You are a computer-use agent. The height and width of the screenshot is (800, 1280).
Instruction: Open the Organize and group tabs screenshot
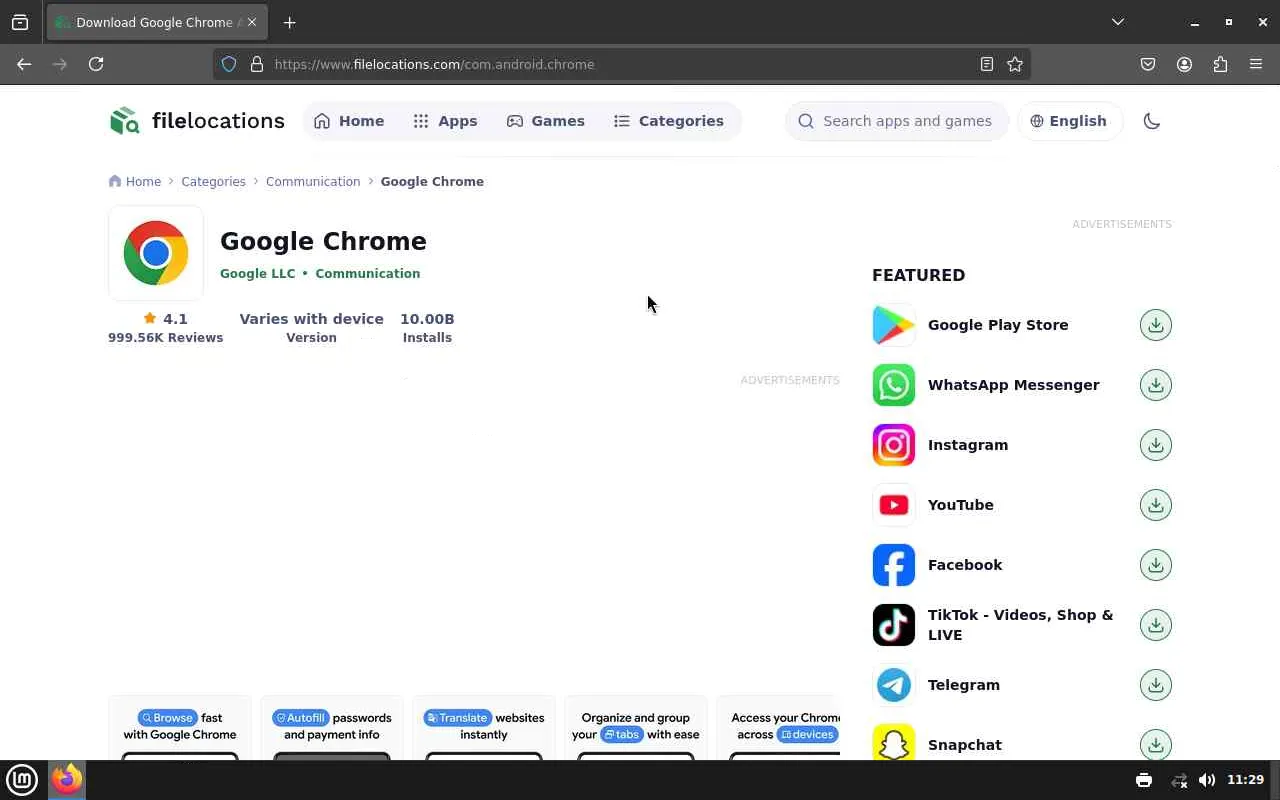[636, 728]
